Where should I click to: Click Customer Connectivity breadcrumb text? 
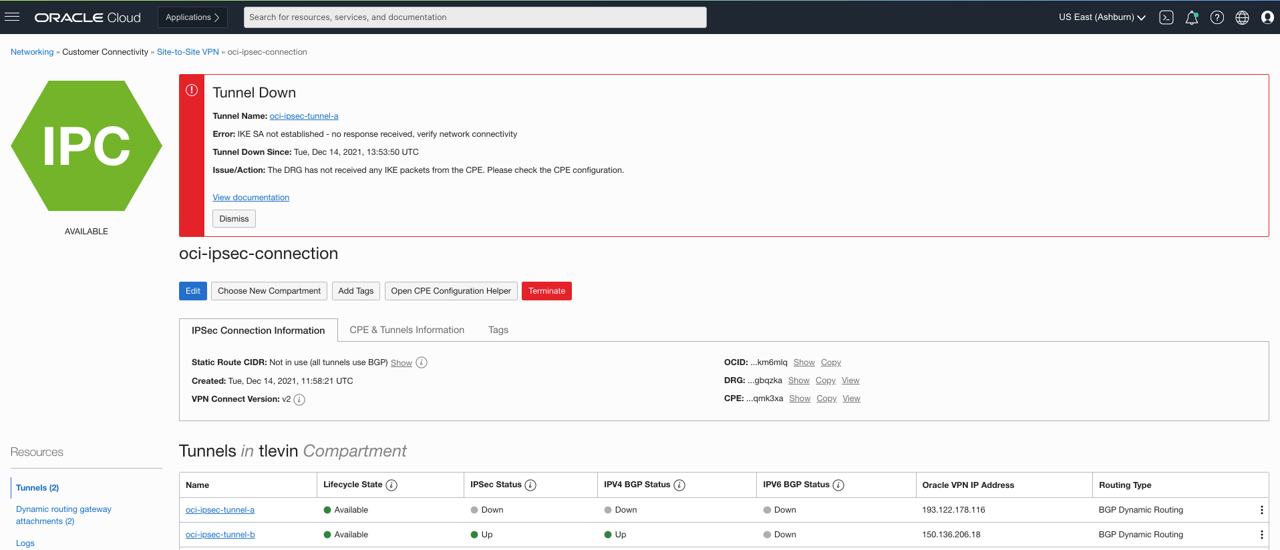pyautogui.click(x=105, y=52)
